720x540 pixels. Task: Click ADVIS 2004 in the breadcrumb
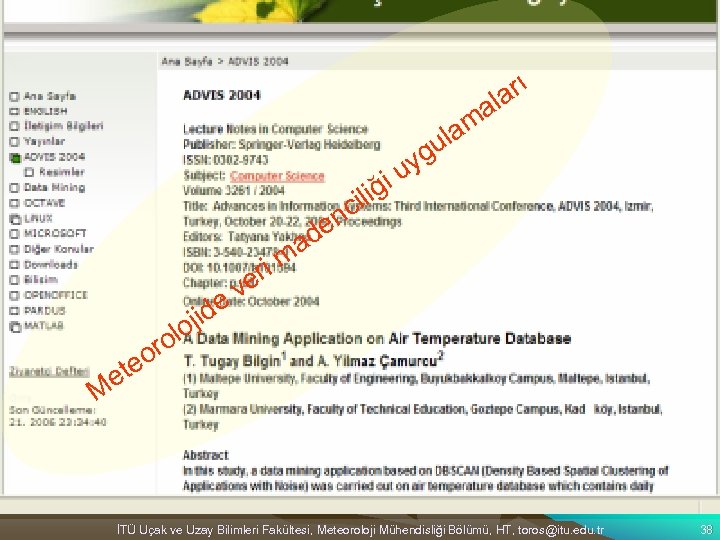tap(258, 62)
